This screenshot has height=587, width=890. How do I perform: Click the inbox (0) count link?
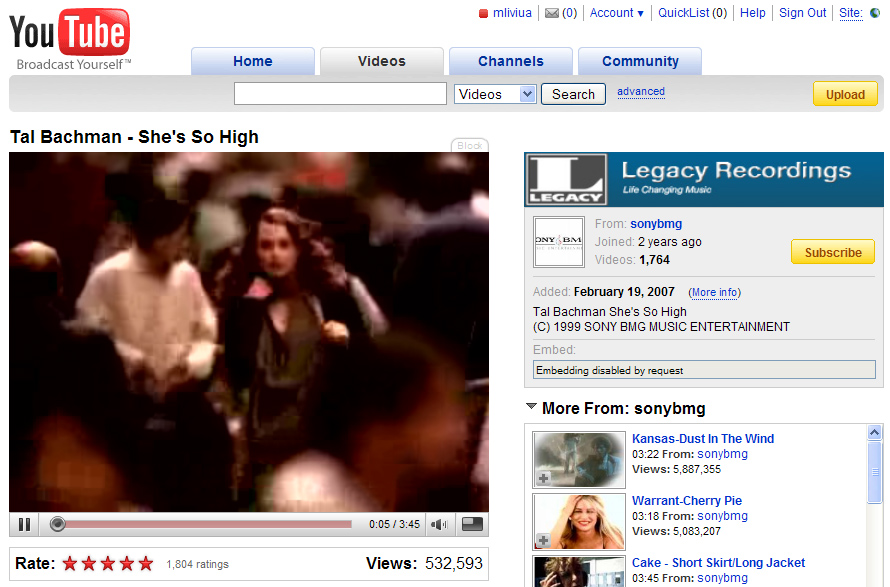[569, 13]
